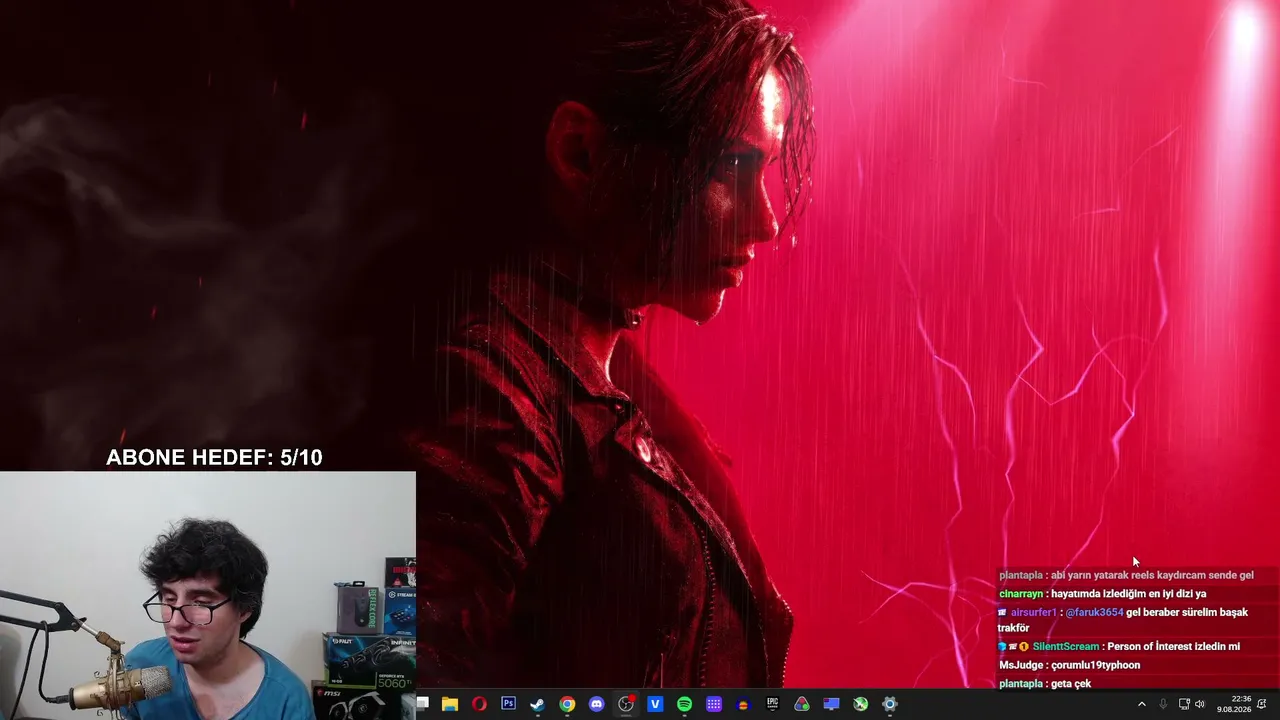Click the airsurfer1 username in chat
1280x720 pixels.
point(1033,612)
